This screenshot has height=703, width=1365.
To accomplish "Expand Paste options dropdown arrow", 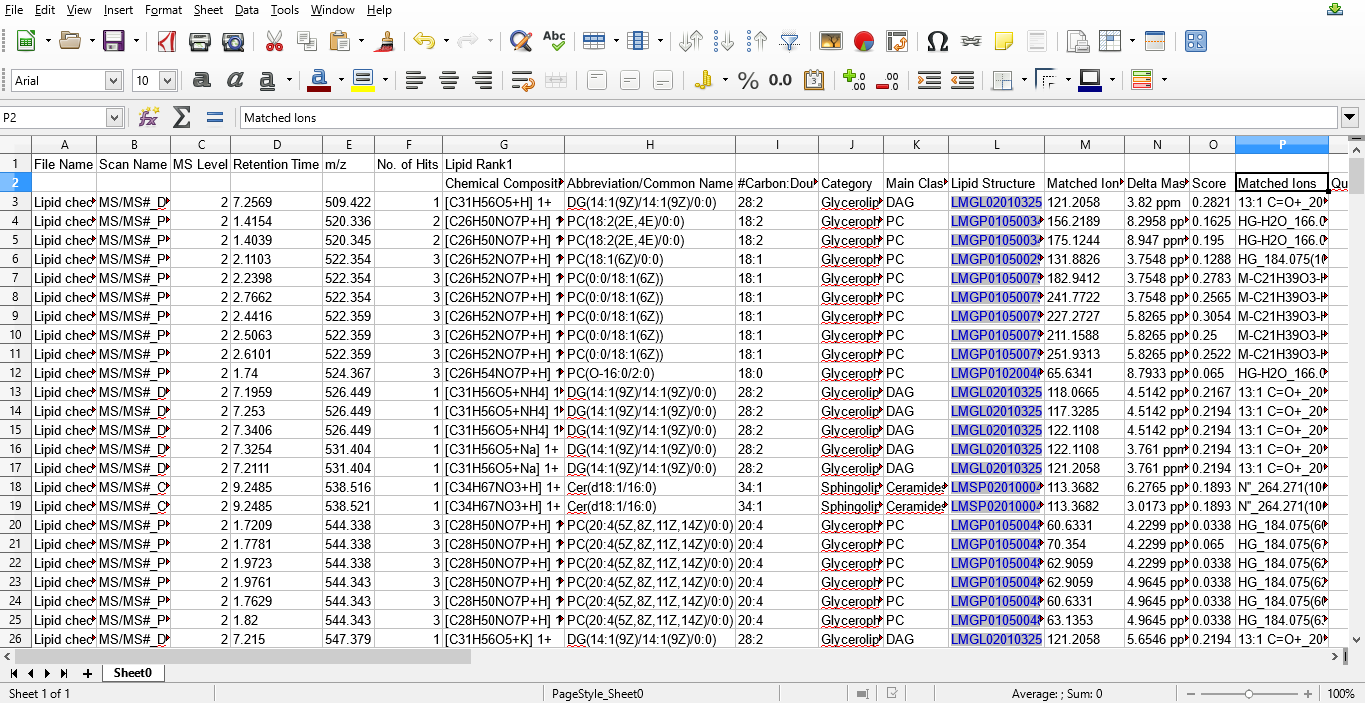I will tap(361, 41).
